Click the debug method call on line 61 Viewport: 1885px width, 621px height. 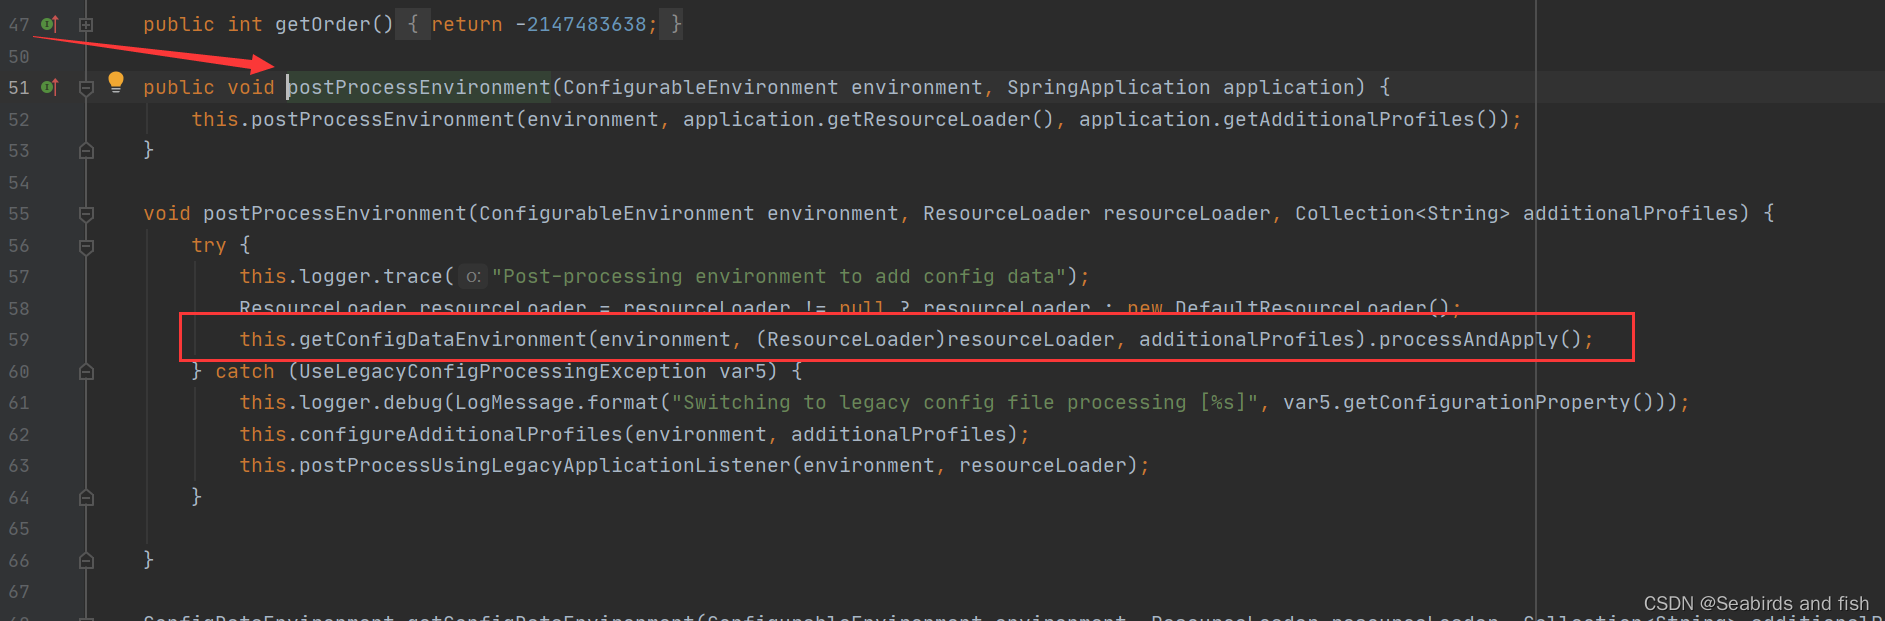[x=413, y=402]
